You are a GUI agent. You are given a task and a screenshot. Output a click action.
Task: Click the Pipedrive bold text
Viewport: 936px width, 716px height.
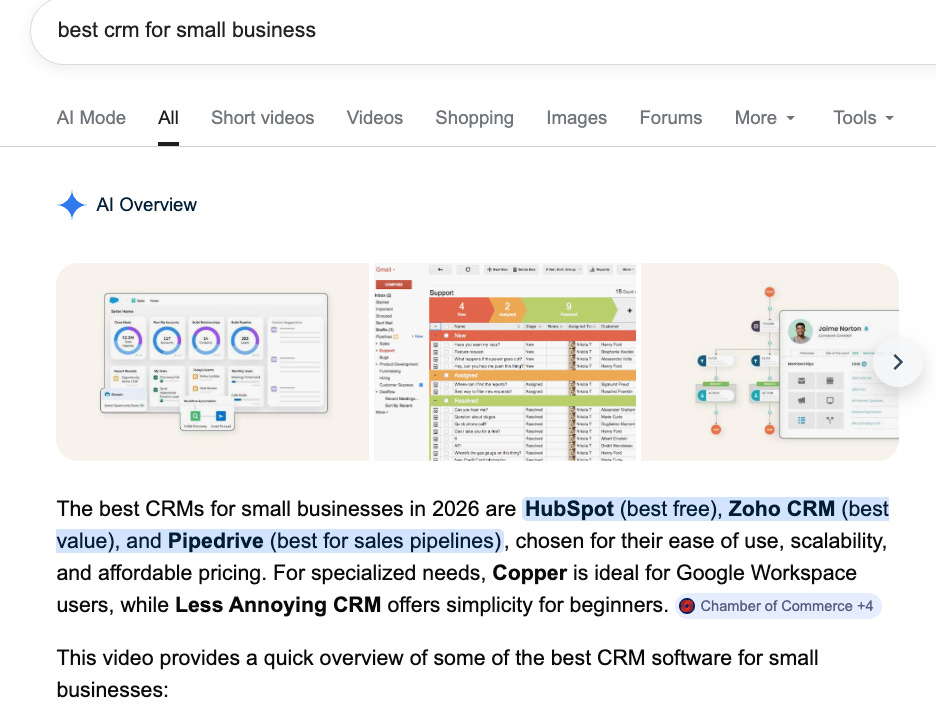point(215,541)
